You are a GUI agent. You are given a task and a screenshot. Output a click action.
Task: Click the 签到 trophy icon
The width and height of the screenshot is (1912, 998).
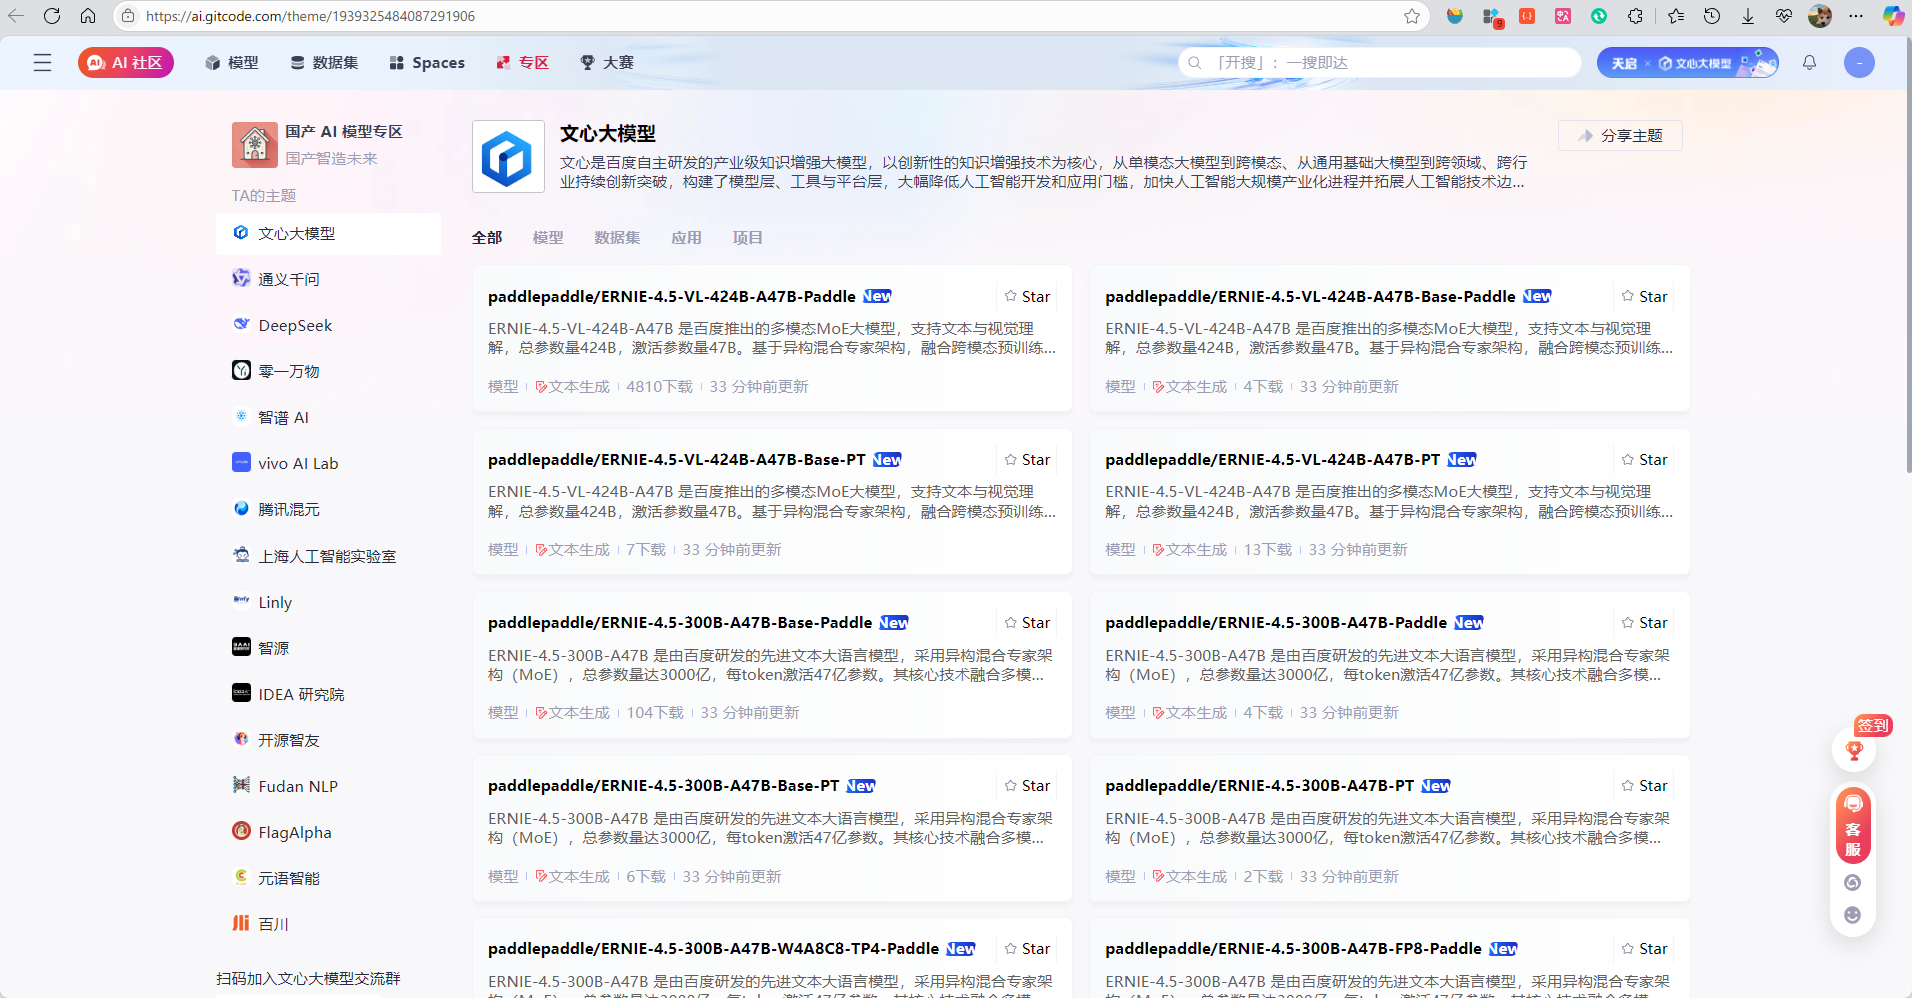point(1854,750)
